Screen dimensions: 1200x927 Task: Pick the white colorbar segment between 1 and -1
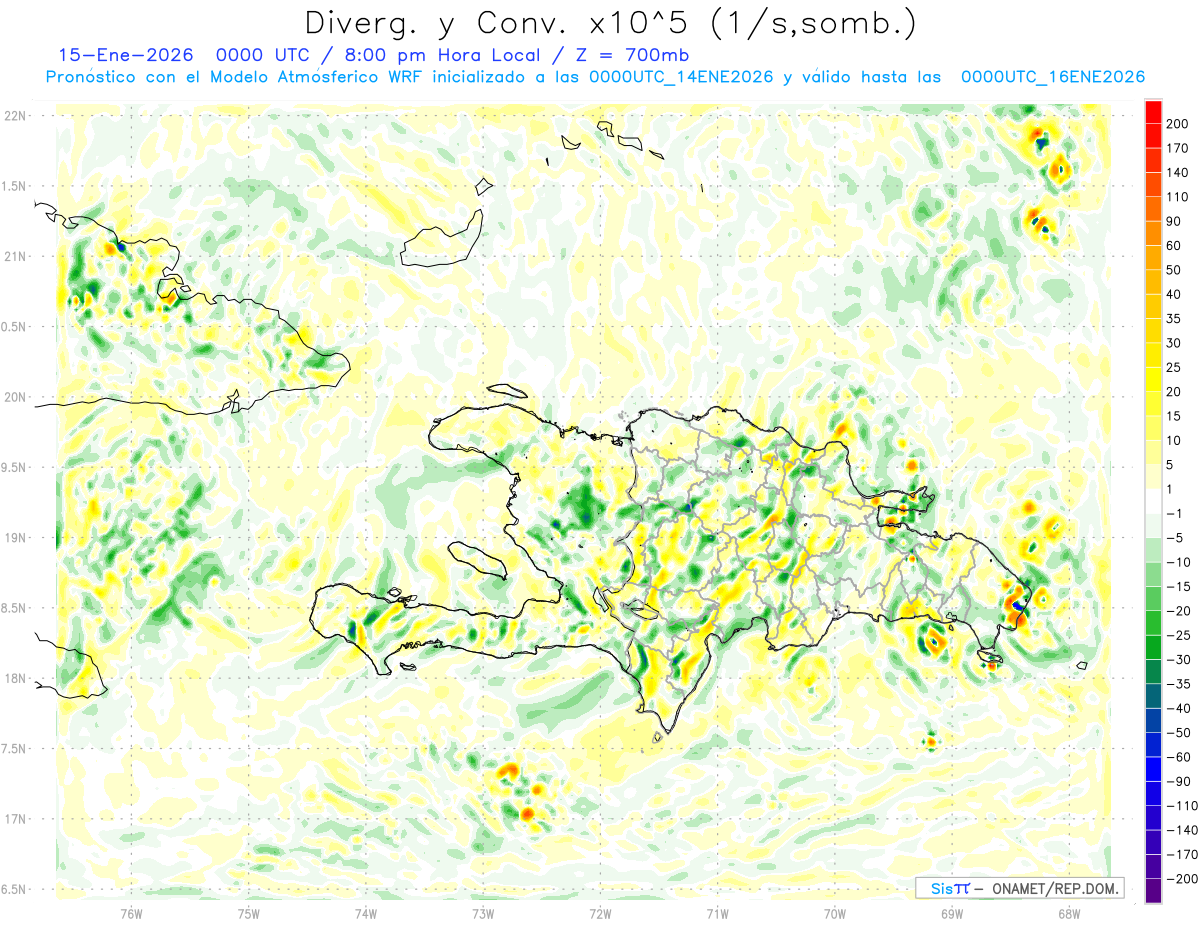click(x=1153, y=501)
